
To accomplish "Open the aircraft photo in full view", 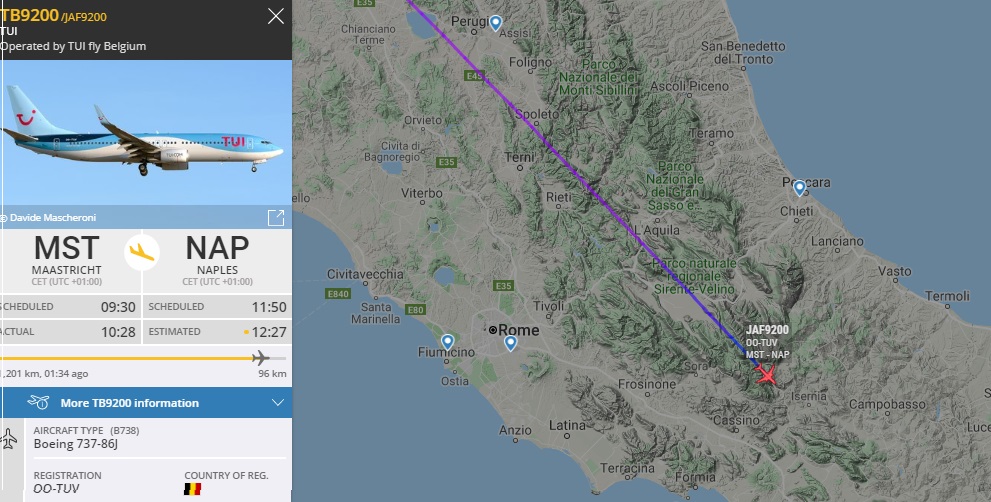I will pyautogui.click(x=276, y=217).
